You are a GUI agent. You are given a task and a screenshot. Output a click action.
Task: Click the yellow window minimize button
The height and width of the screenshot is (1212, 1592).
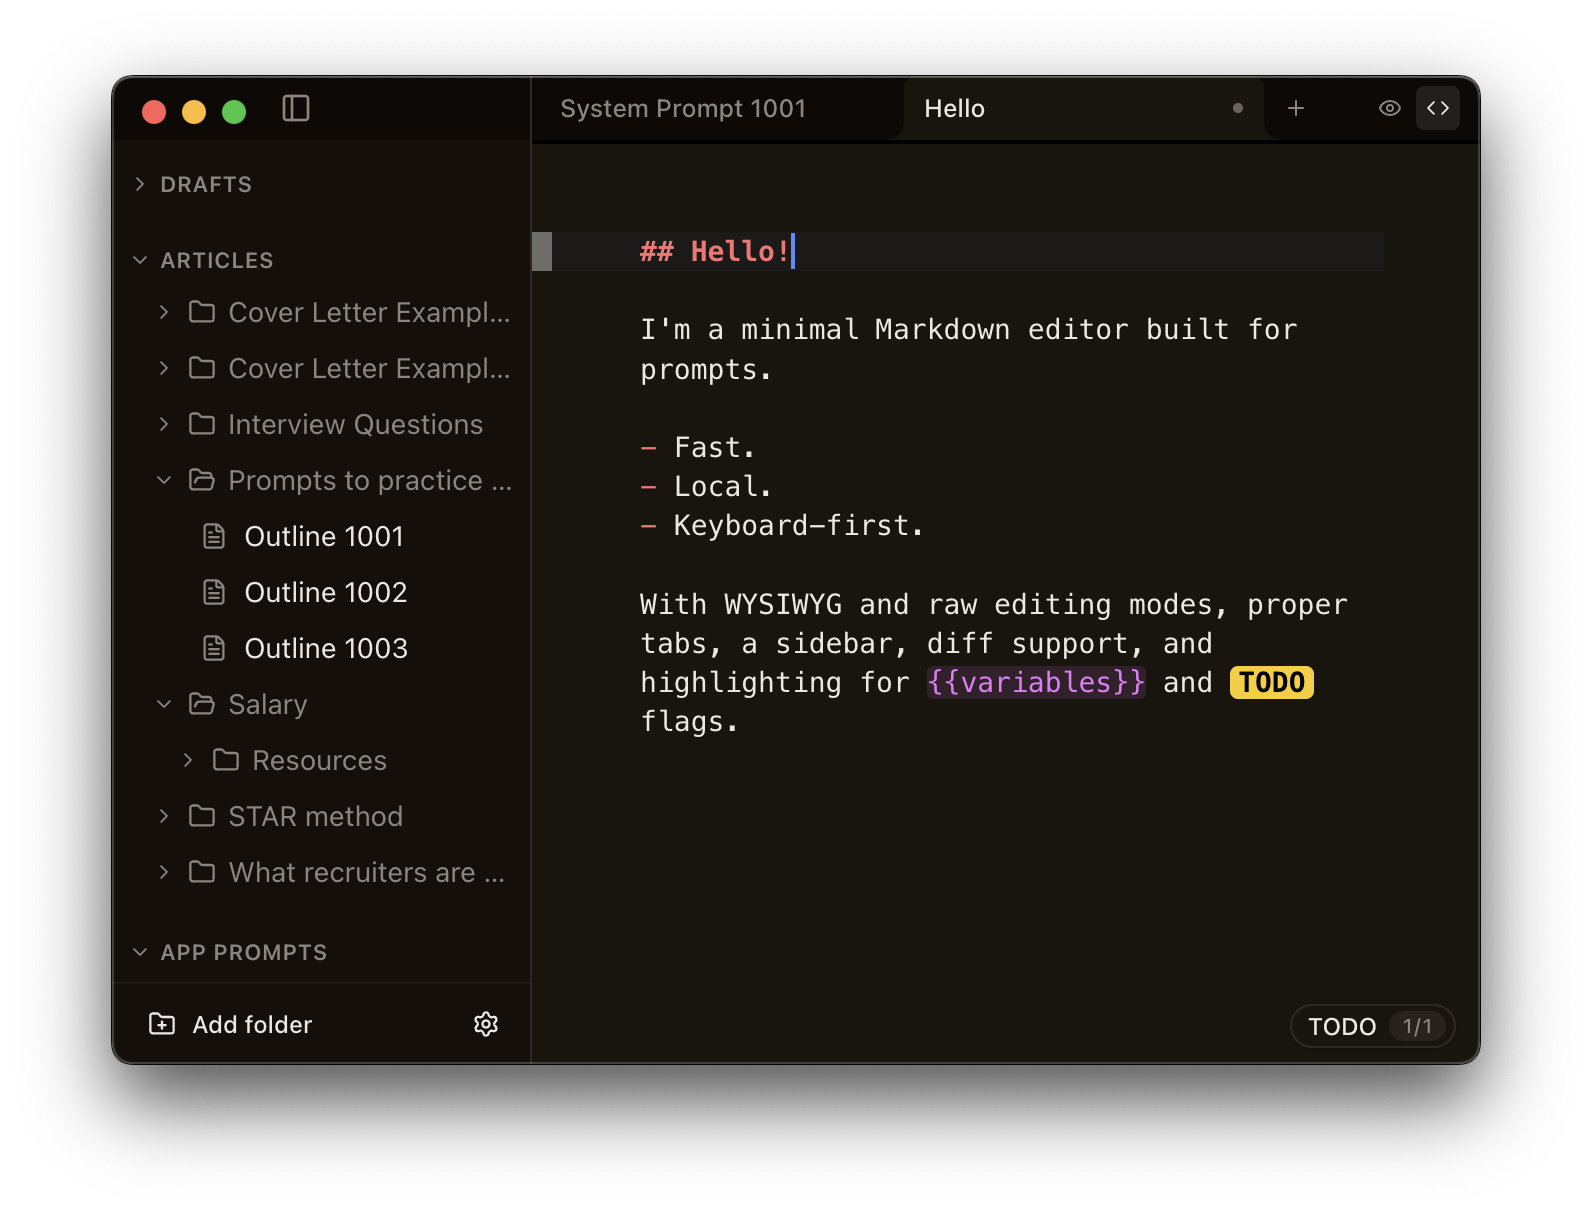click(x=194, y=111)
